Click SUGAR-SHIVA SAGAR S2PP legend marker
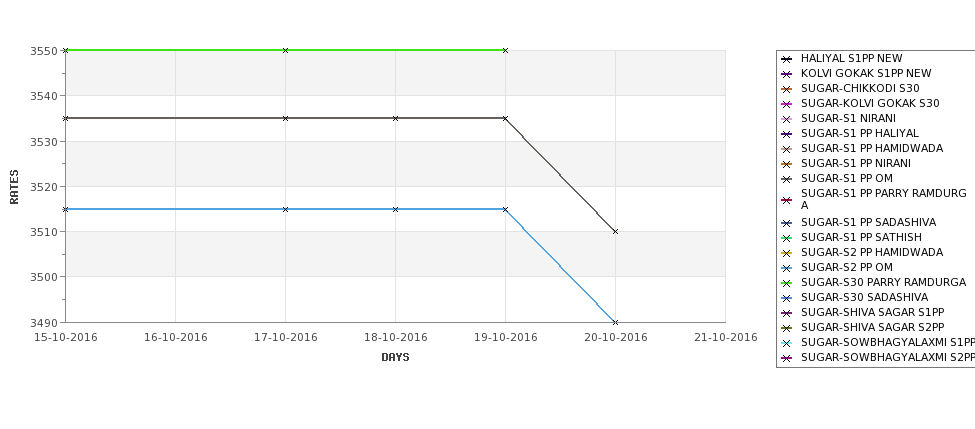Screen dimensions: 975x429 point(787,328)
